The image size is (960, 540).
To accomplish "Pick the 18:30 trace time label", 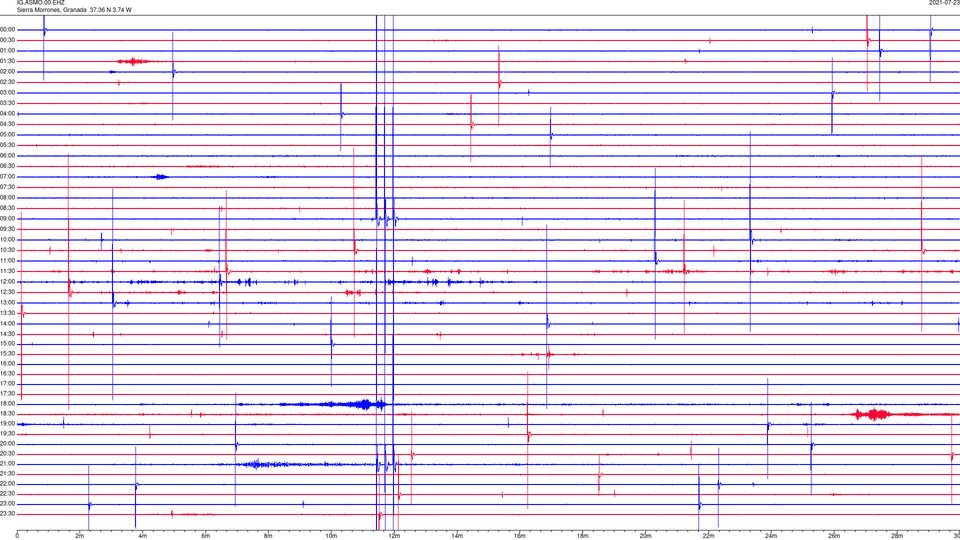I will tap(8, 414).
